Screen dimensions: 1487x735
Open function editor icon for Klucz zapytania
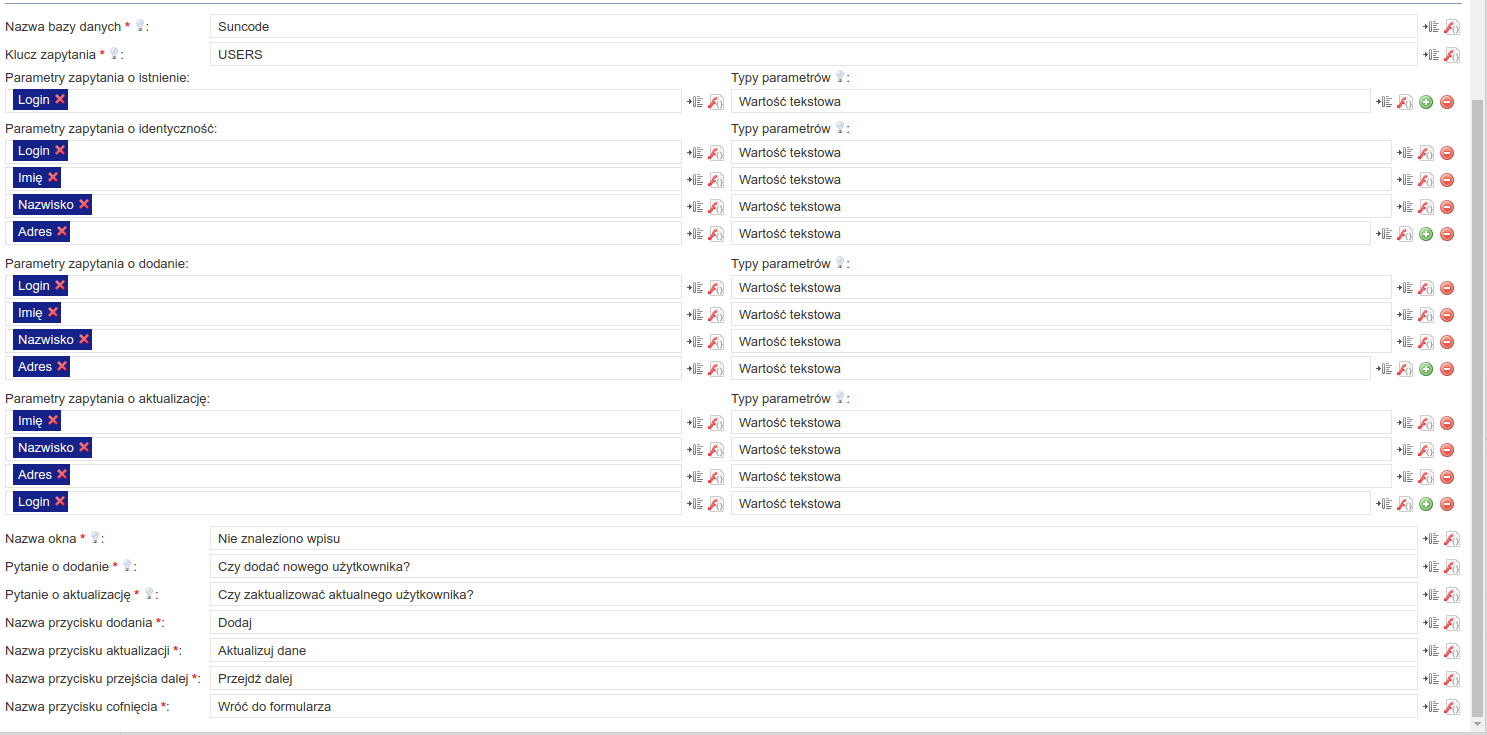coord(1452,55)
